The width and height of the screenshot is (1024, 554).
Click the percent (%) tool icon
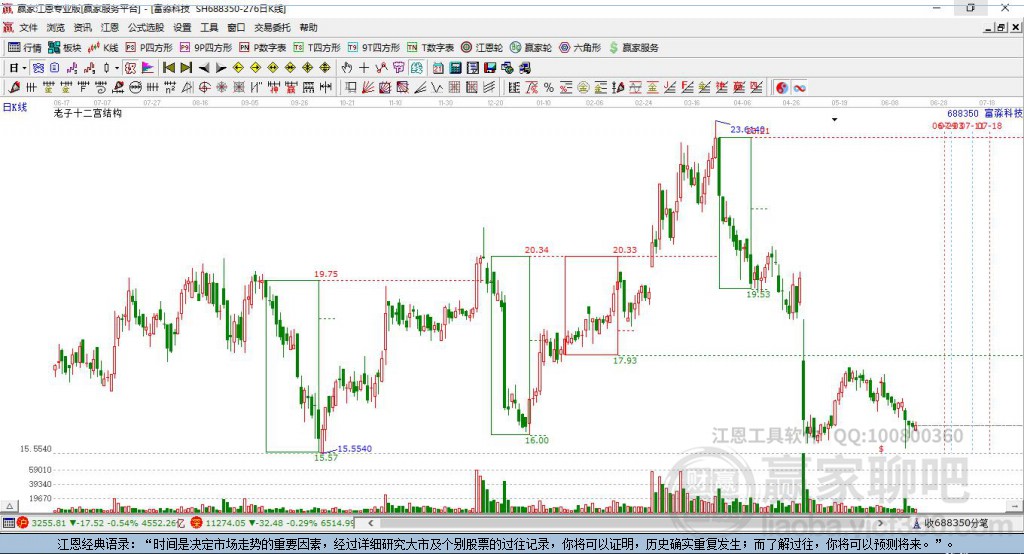tap(549, 88)
